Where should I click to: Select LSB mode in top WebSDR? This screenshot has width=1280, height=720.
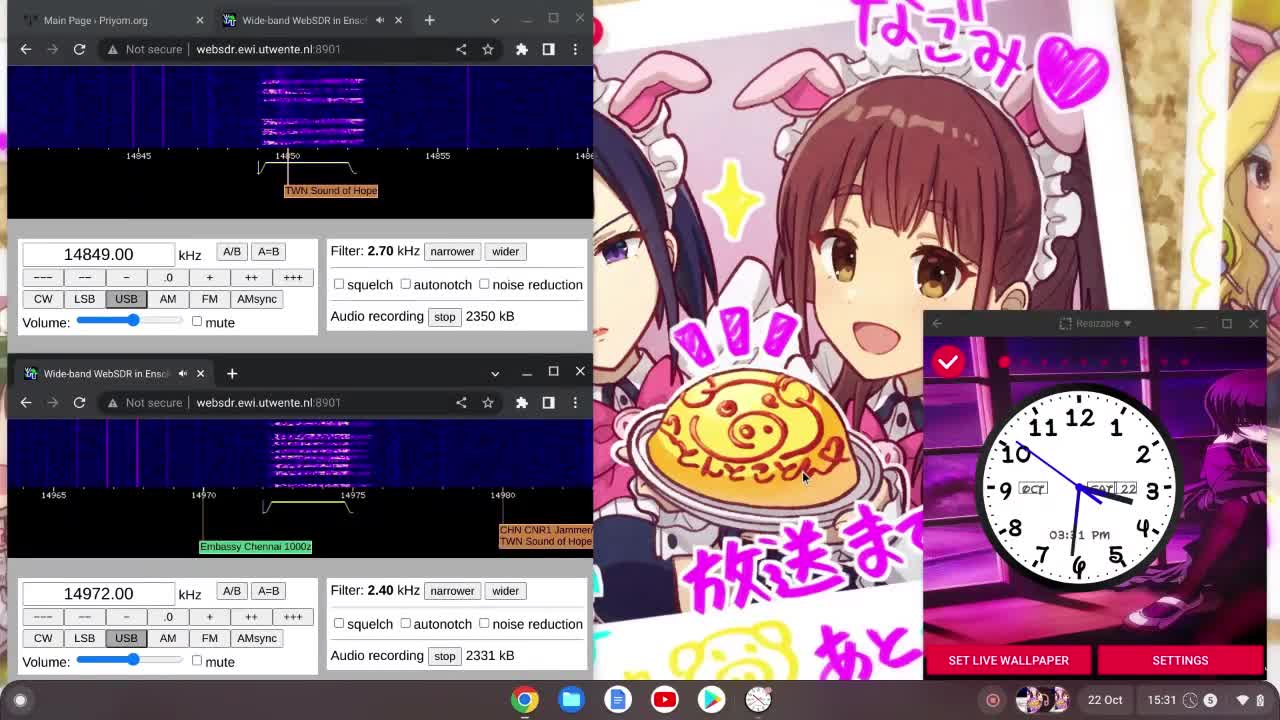coord(84,299)
